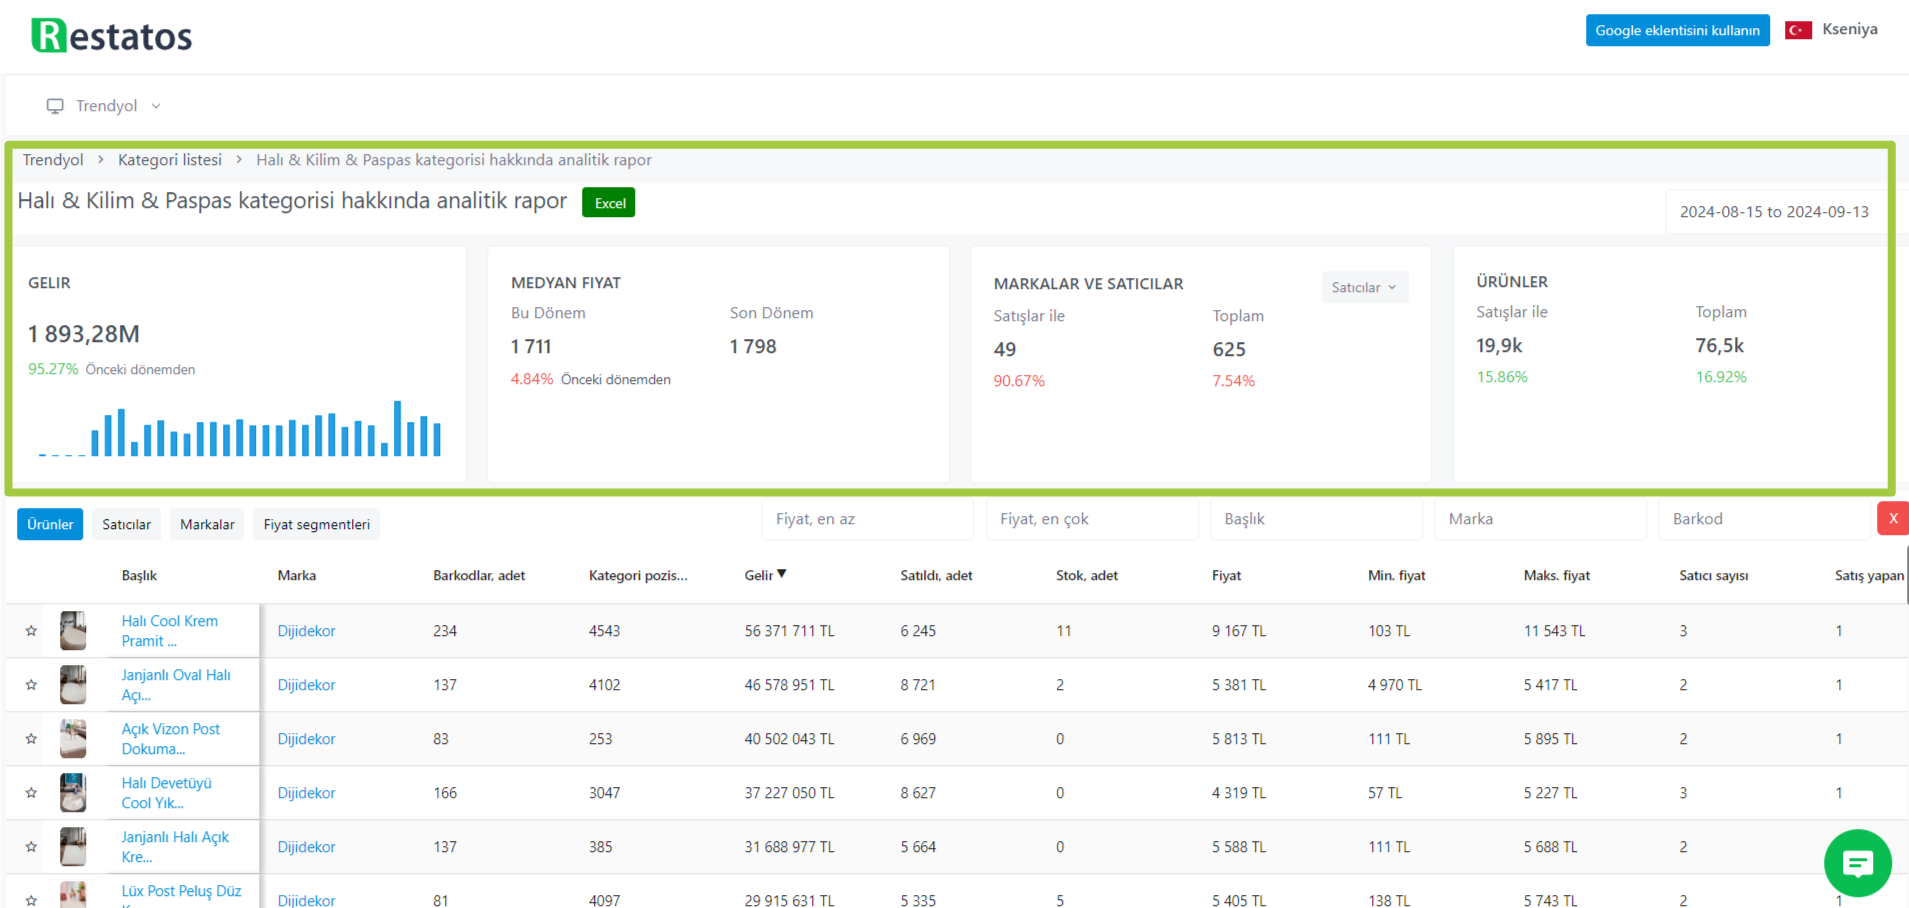Click the Barkod filter input

pyautogui.click(x=1764, y=519)
